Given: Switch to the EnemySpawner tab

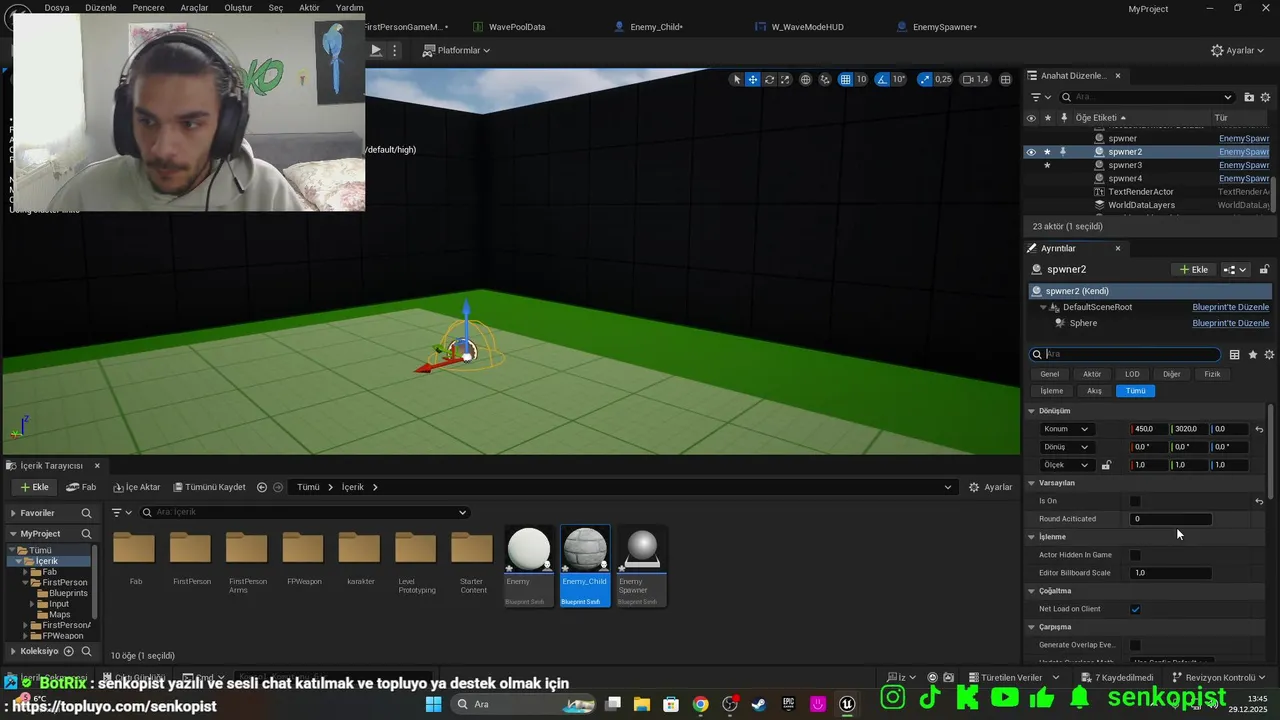Looking at the screenshot, I should 944,27.
